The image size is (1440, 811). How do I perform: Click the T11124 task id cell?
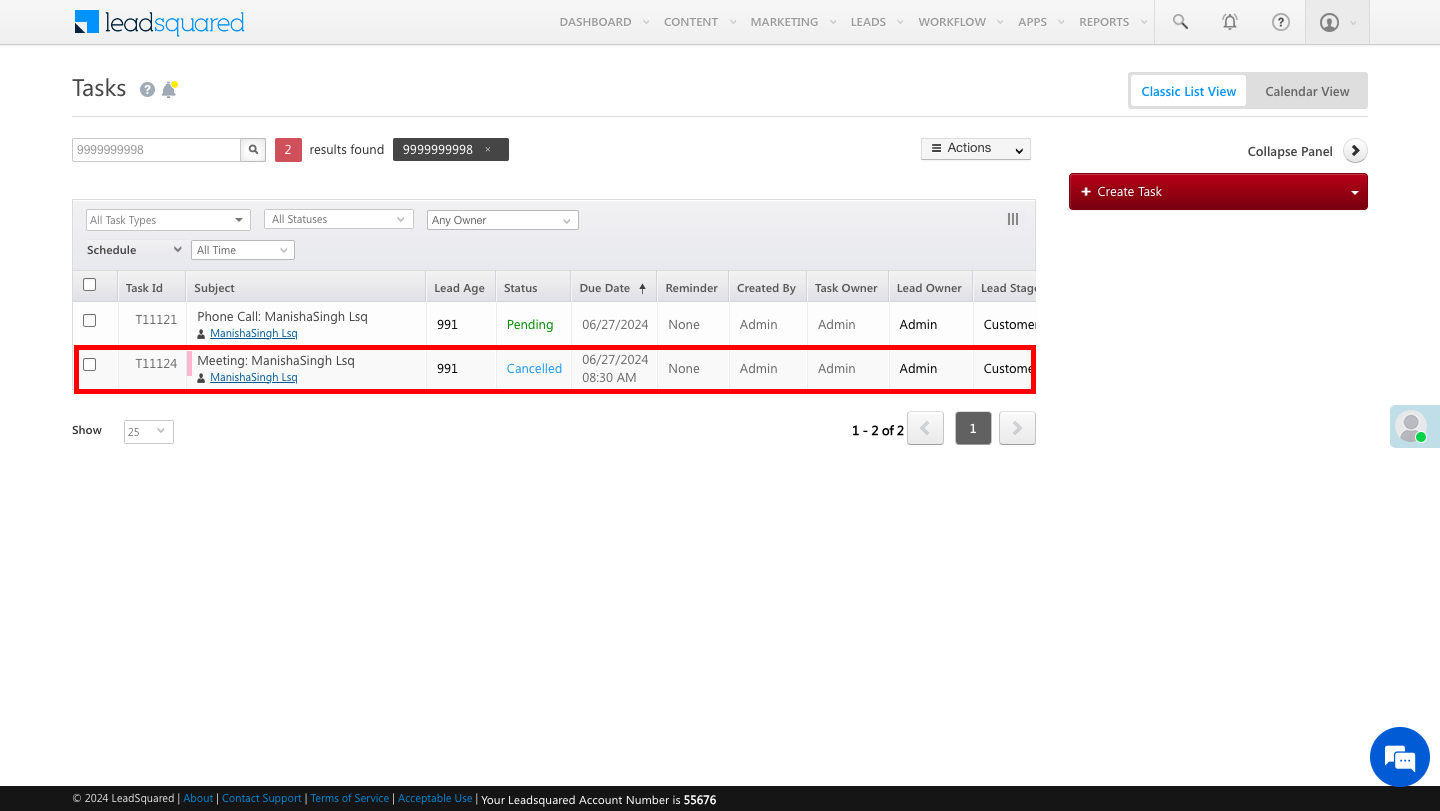tap(156, 364)
